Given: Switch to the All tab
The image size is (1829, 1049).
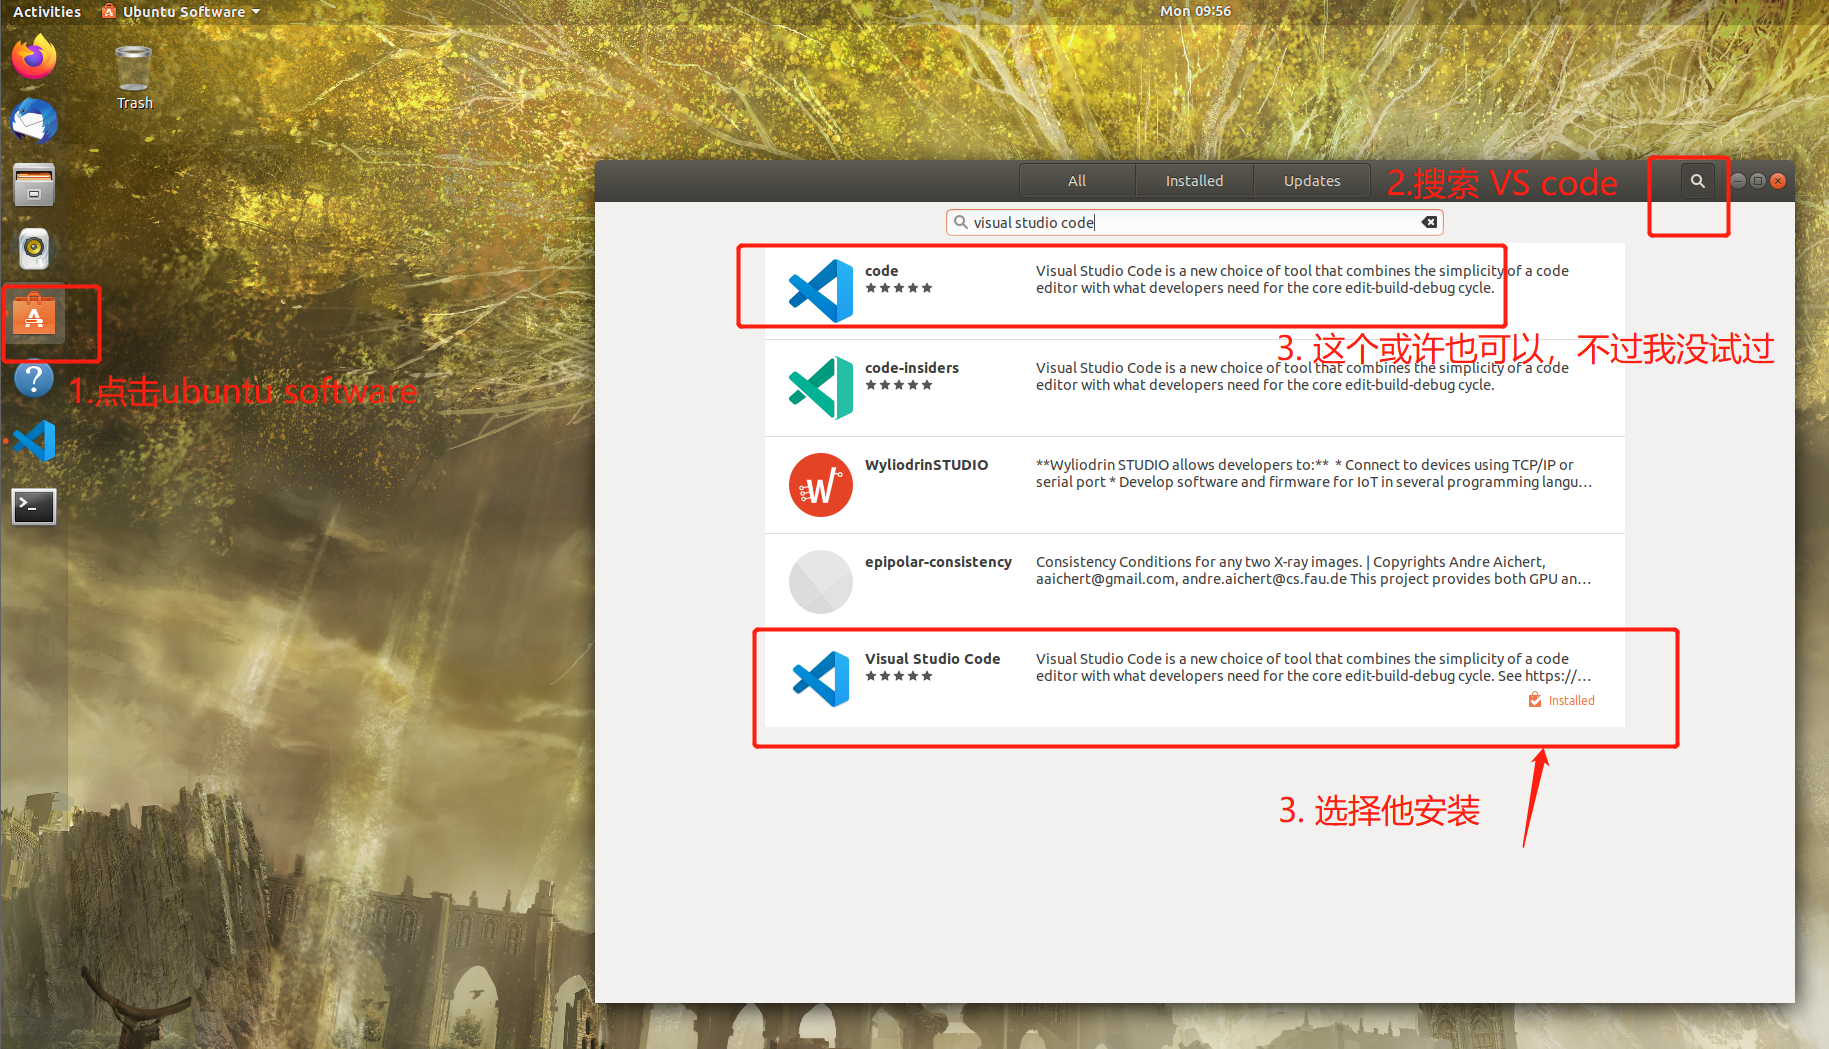Looking at the screenshot, I should pyautogui.click(x=1077, y=181).
